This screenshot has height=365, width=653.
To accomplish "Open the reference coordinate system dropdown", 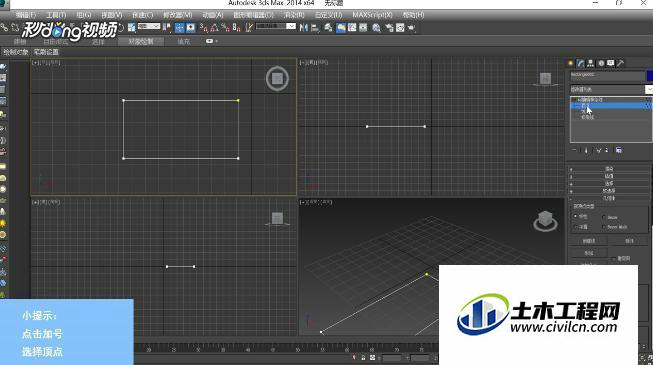I will (149, 26).
